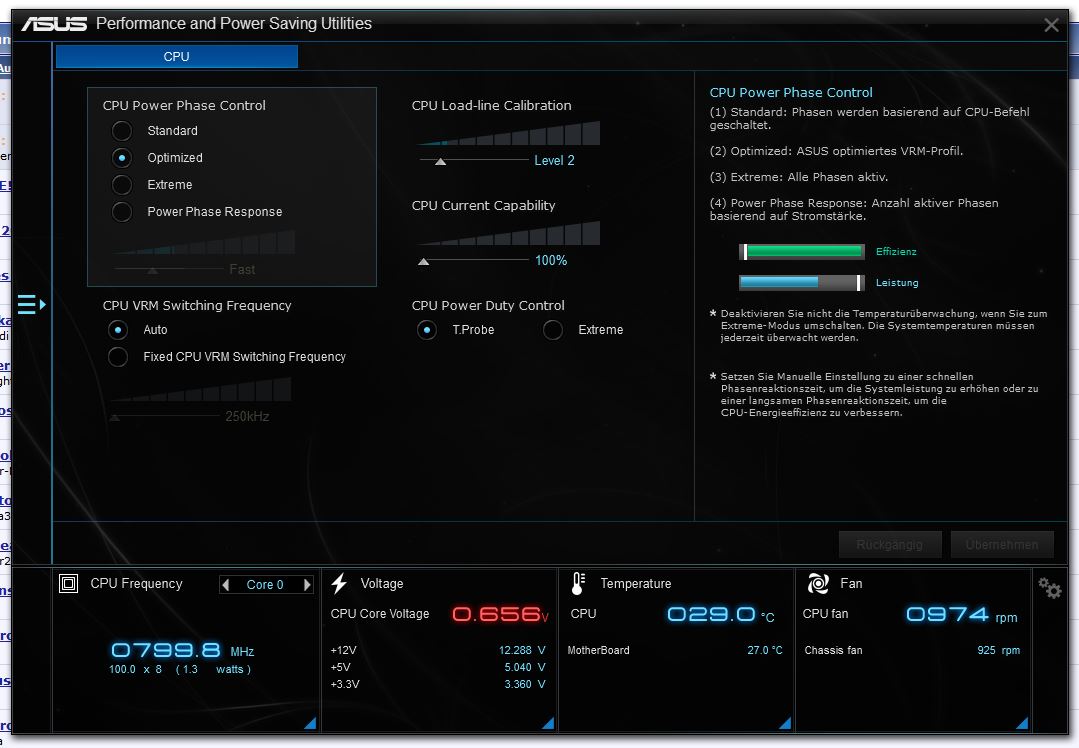Choose Power Phase Response option
The width and height of the screenshot is (1079, 748).
click(x=122, y=212)
